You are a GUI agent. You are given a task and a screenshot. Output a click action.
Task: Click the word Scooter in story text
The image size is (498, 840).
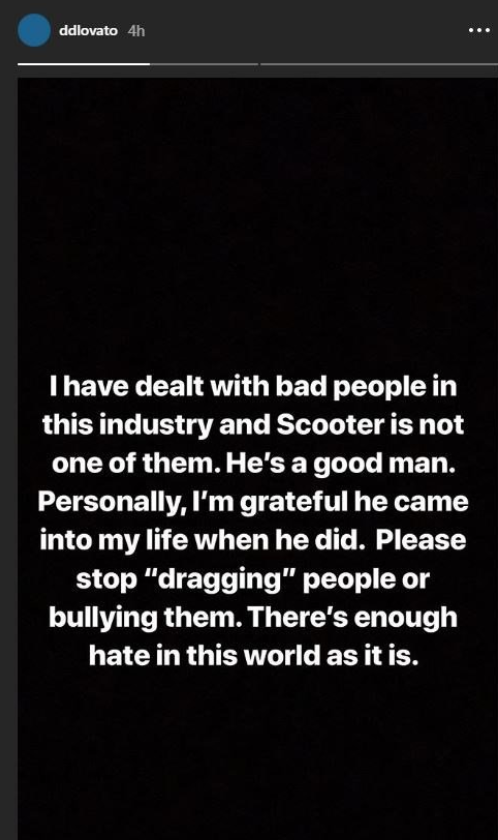pyautogui.click(x=330, y=425)
